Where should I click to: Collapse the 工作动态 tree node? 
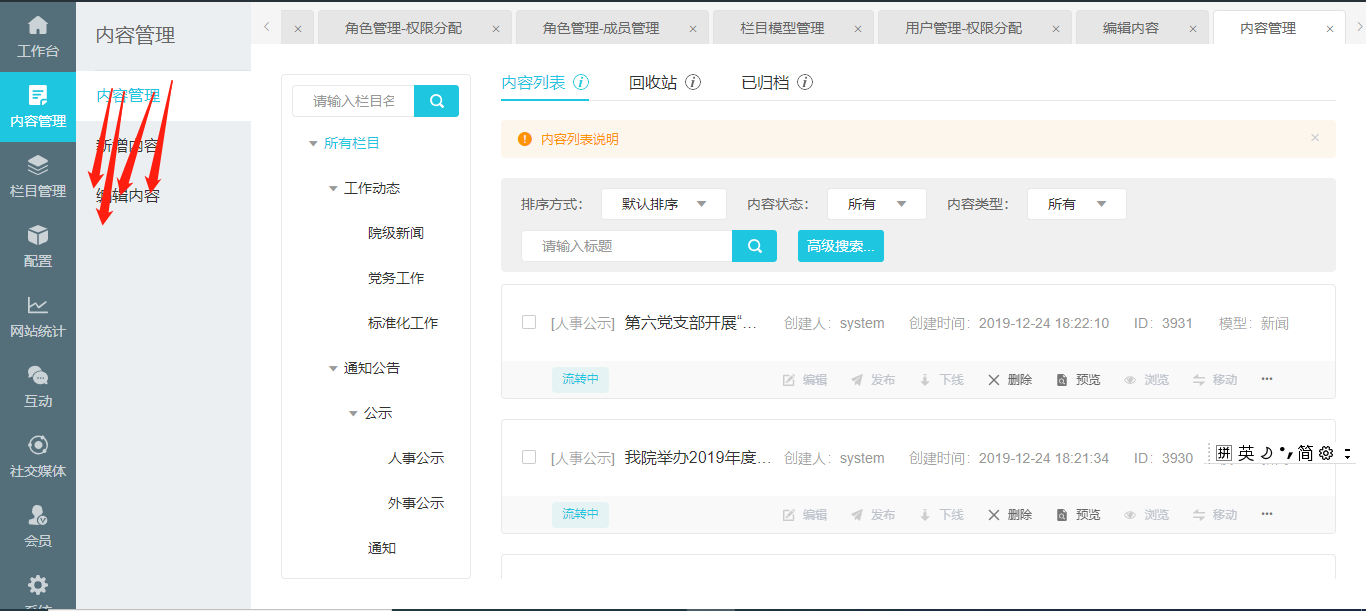(334, 189)
